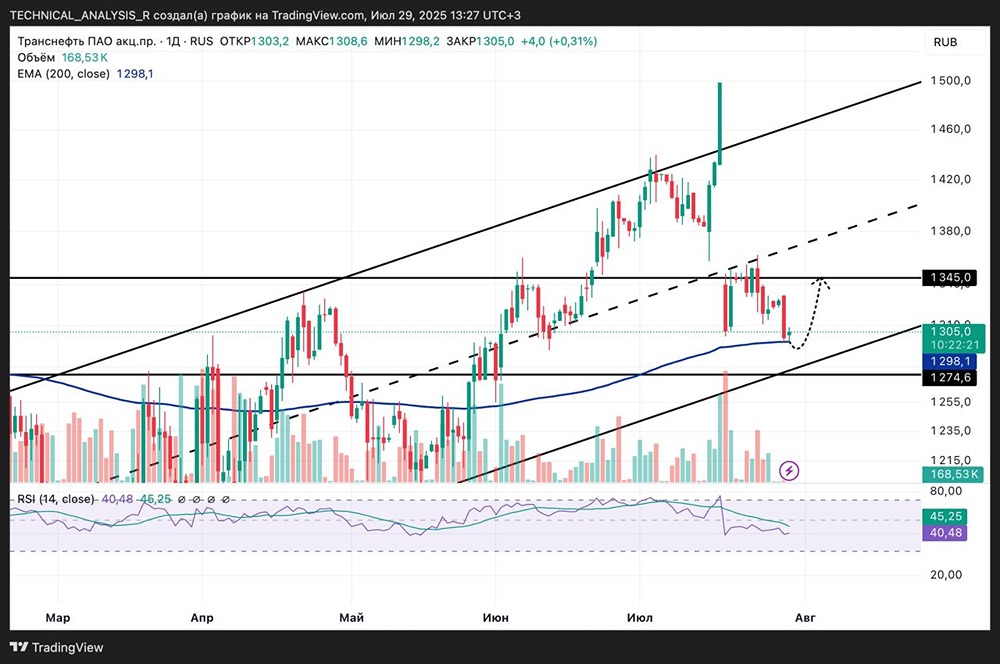The width and height of the screenshot is (1000, 664).
Task: Click the 20,00 RSI scale value
Action: point(946,575)
